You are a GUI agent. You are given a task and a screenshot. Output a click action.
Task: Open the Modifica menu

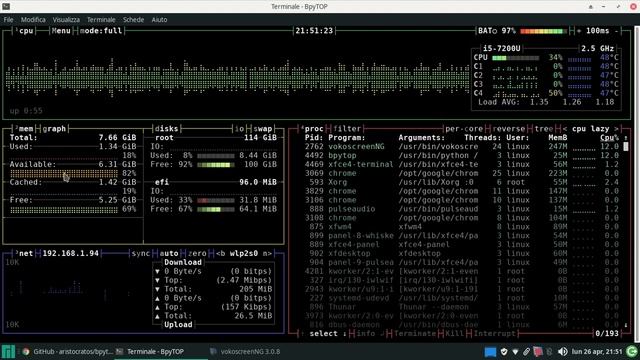point(33,20)
